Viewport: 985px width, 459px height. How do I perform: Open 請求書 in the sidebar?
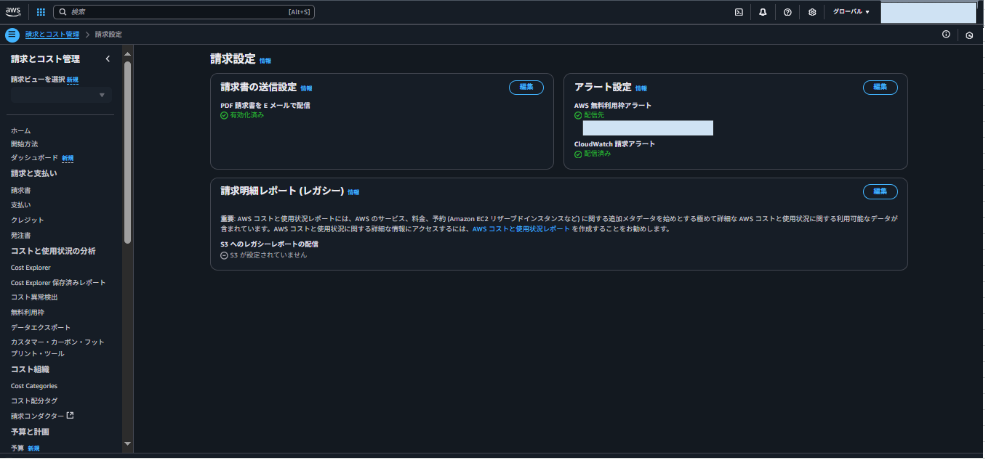click(x=21, y=190)
